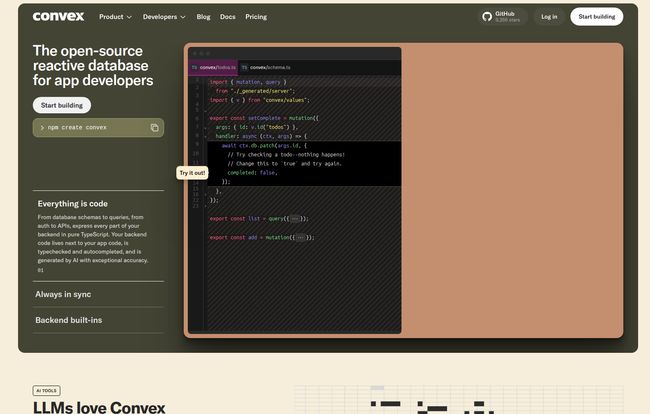Open the Docs link in navigation
The width and height of the screenshot is (650, 414).
227,17
